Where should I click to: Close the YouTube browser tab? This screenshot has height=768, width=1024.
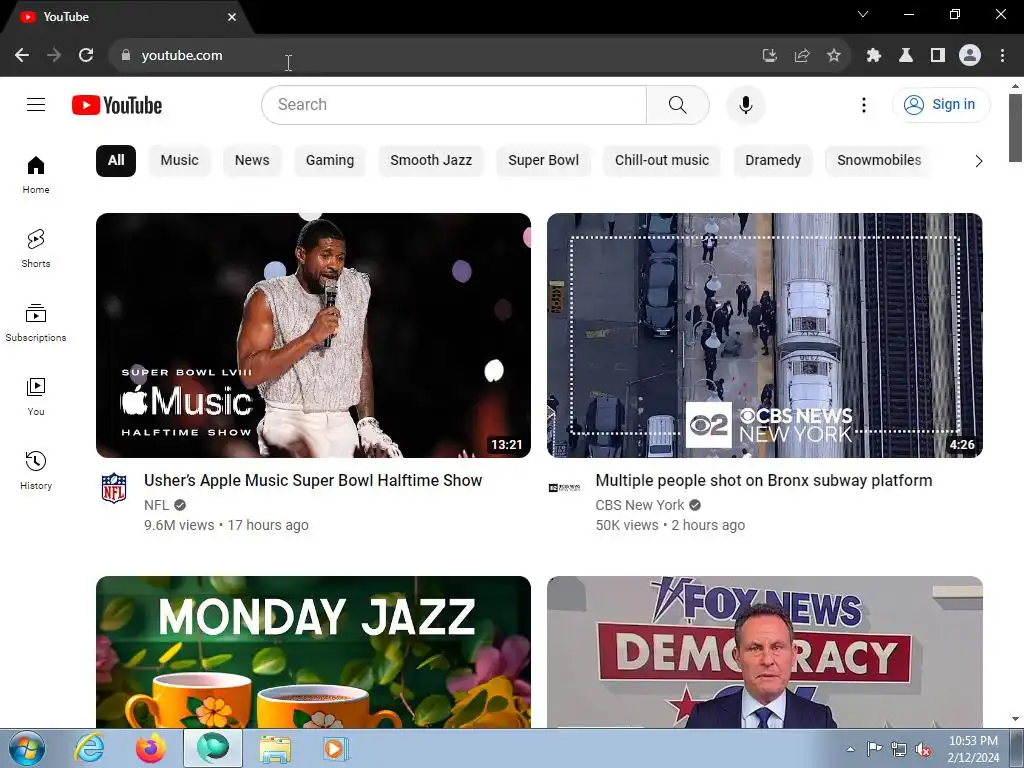tap(232, 17)
